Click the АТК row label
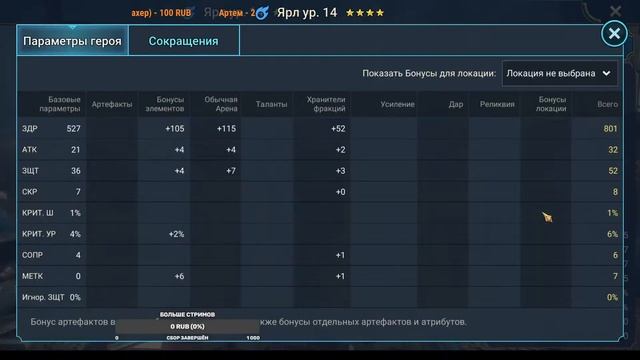Image resolution: width=640 pixels, height=360 pixels. pyautogui.click(x=29, y=150)
